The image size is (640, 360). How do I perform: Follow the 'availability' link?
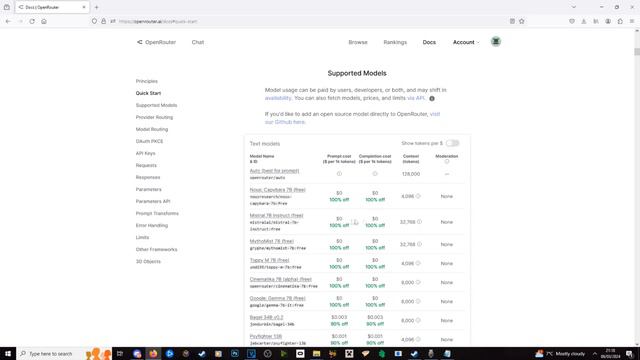pos(278,98)
